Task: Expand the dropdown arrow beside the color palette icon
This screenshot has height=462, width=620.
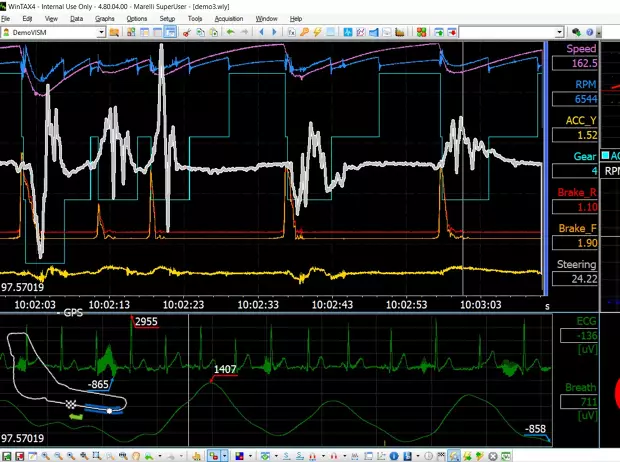Action: [250, 456]
